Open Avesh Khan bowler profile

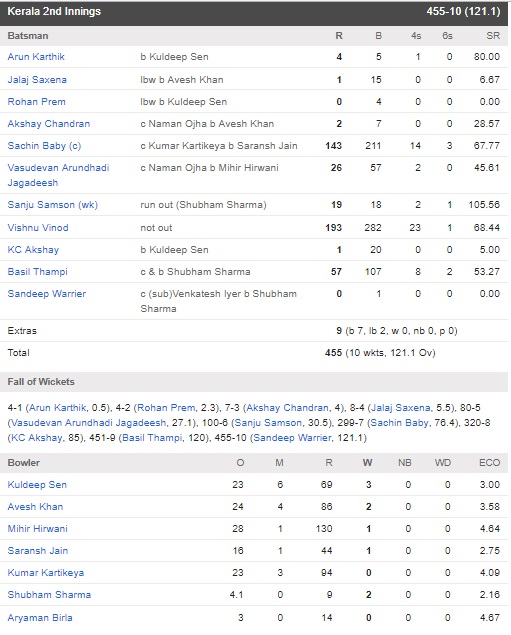[35, 507]
